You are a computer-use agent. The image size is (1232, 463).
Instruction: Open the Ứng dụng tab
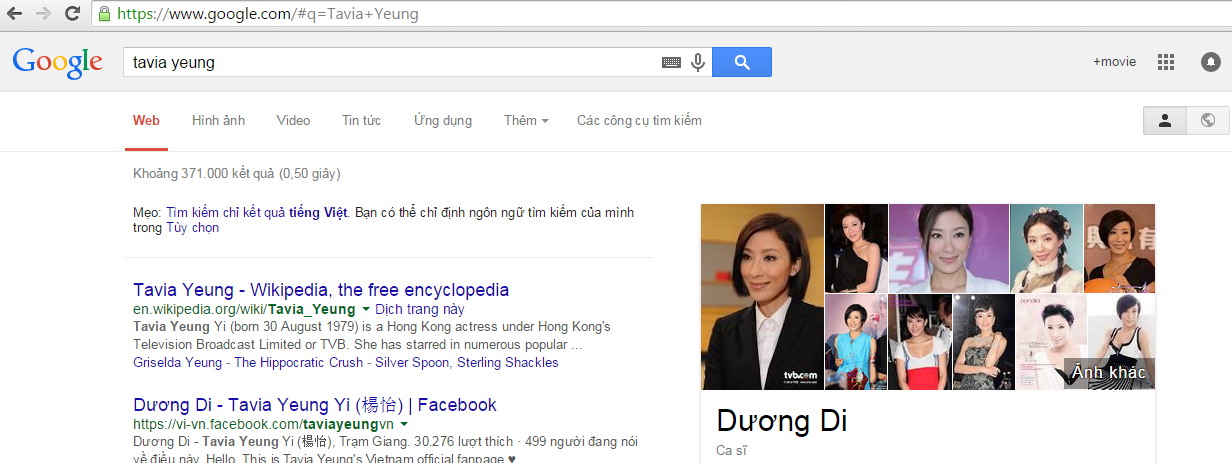click(443, 120)
